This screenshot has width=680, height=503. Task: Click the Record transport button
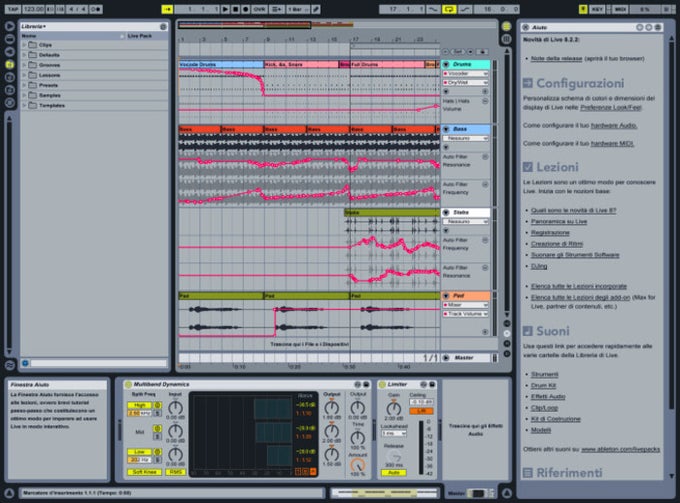pos(245,9)
